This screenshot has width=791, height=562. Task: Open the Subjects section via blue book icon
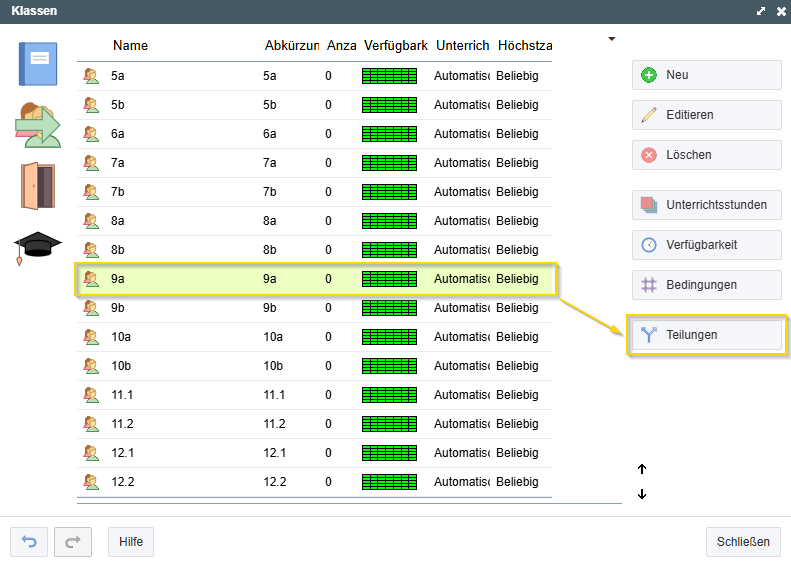tap(38, 64)
